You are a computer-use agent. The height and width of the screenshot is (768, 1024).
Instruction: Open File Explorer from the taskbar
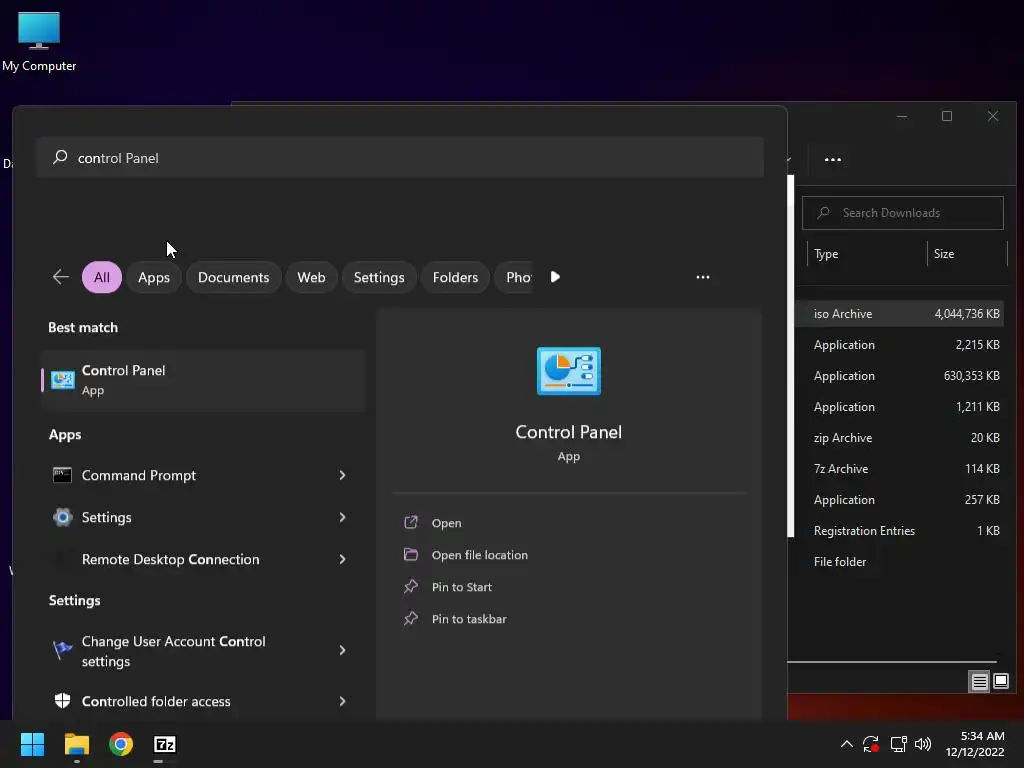point(76,744)
